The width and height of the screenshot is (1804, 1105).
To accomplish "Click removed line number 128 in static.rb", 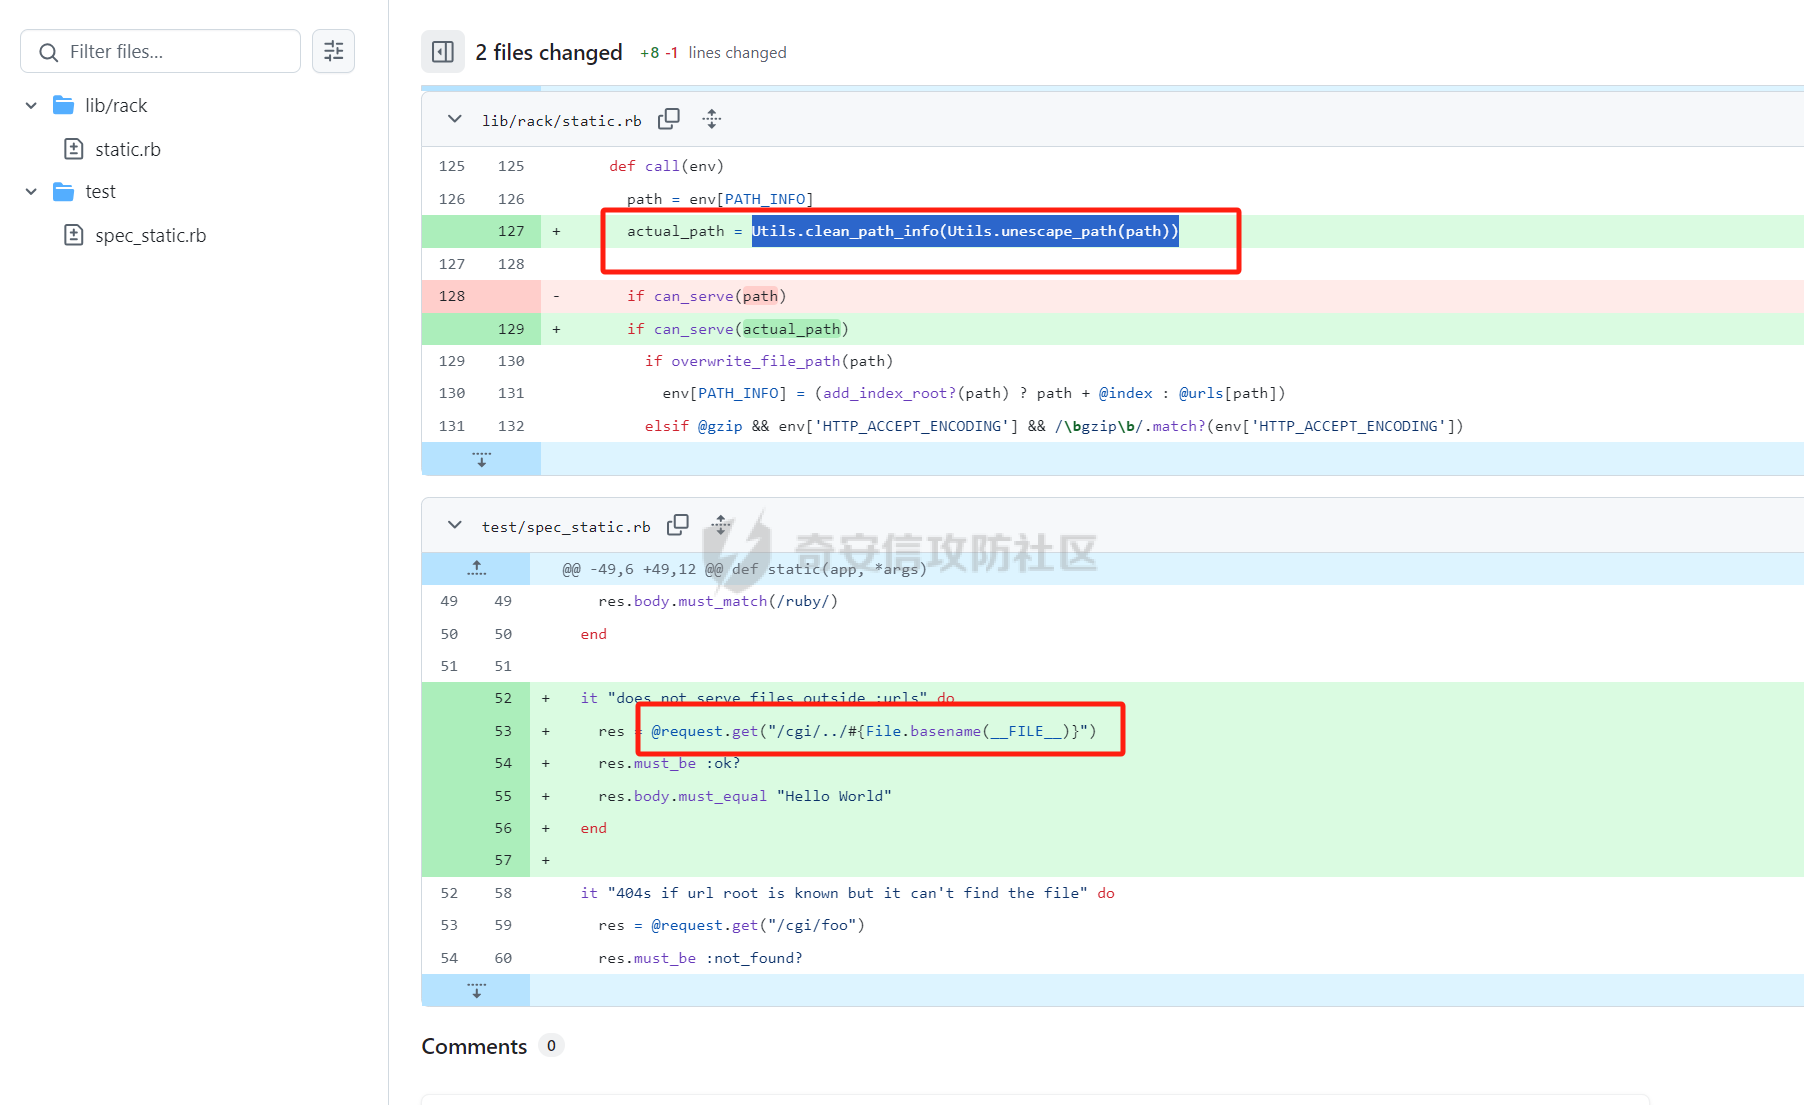I will click(452, 296).
